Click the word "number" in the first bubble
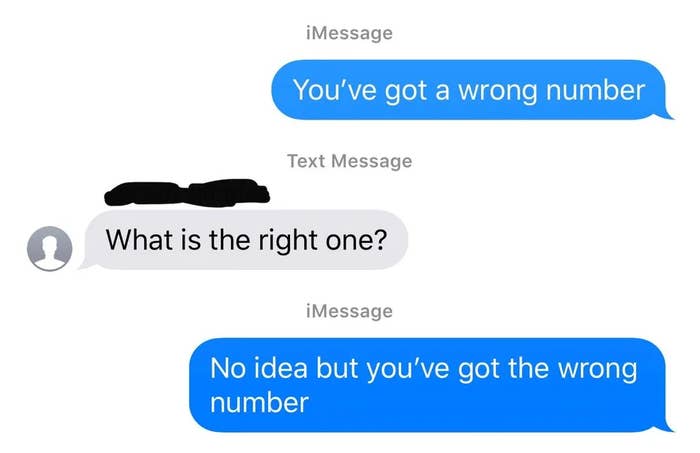This screenshot has height=453, width=700. 596,90
